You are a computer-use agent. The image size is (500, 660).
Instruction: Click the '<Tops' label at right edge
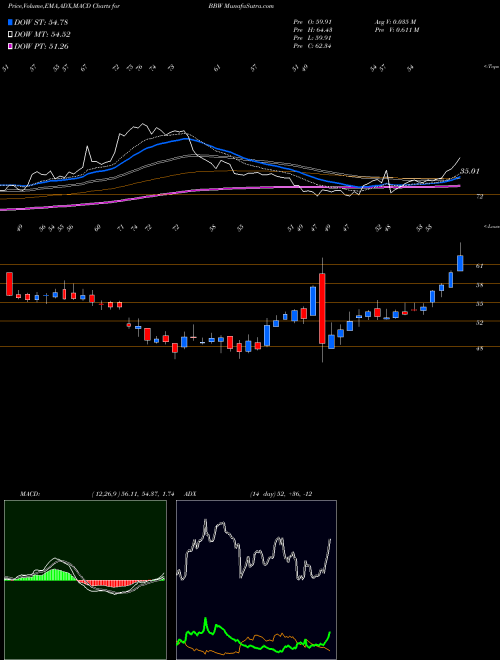492,67
